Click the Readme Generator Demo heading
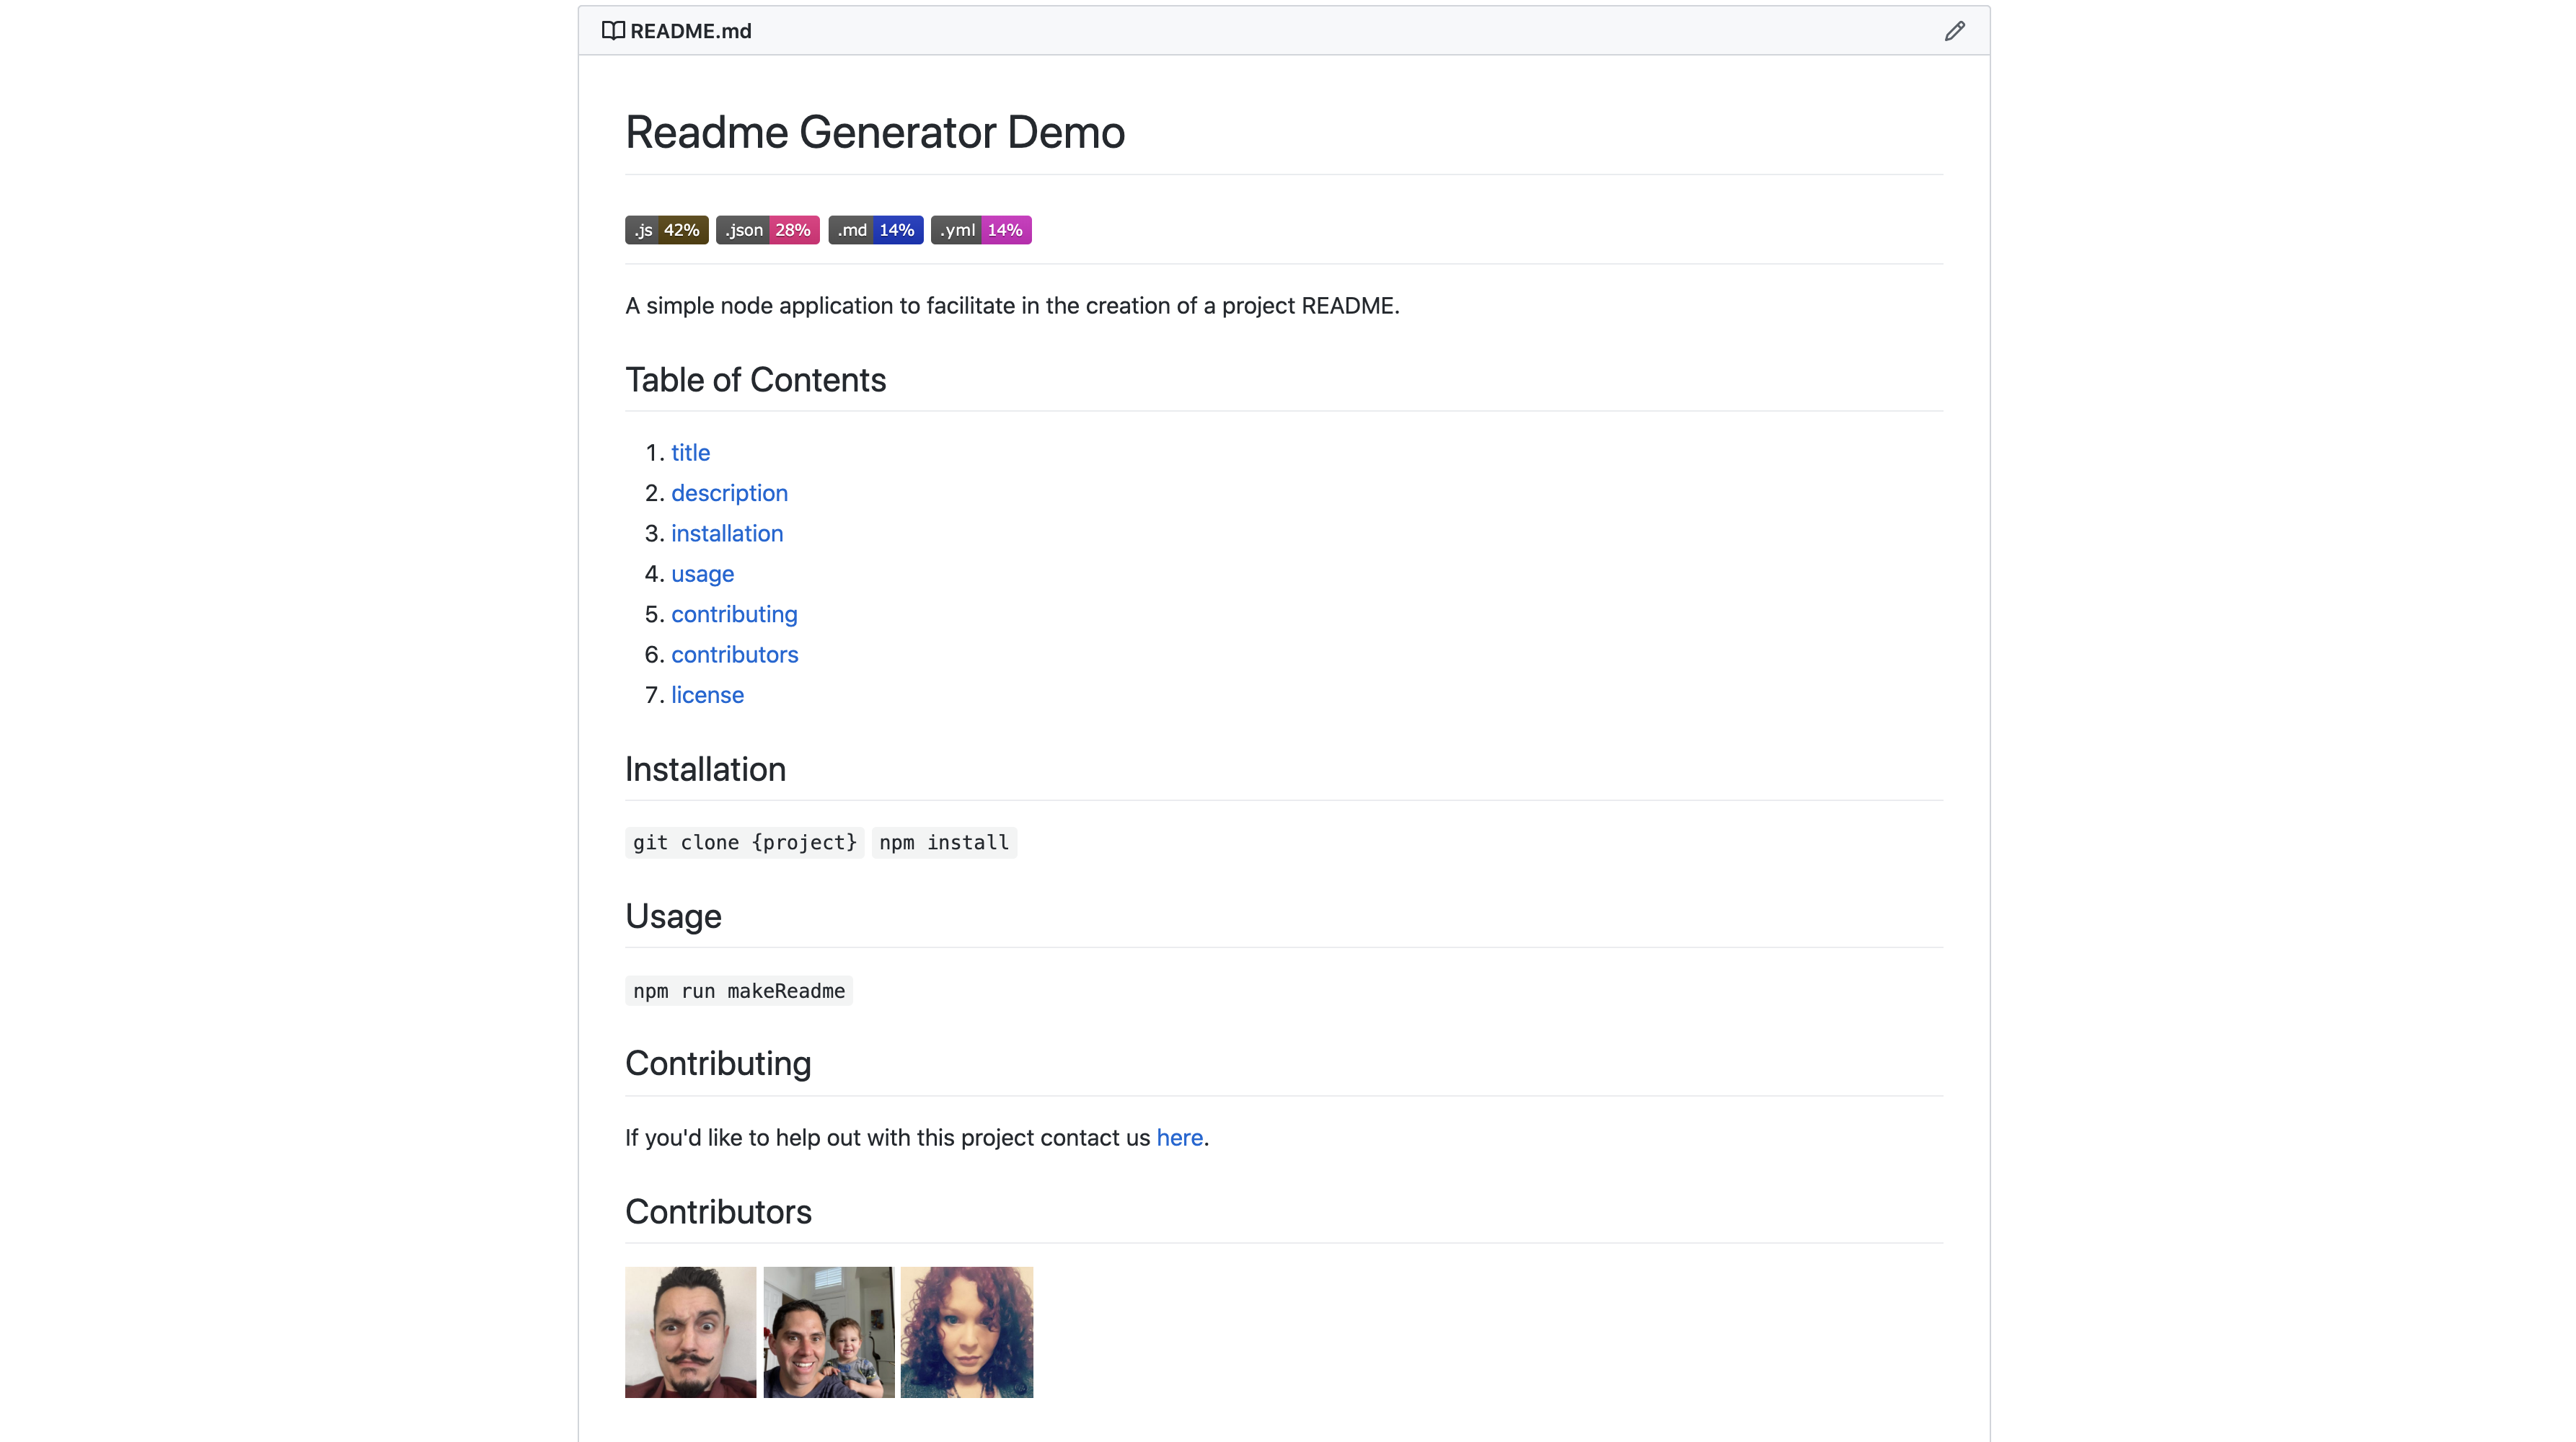2576x1442 pixels. tap(875, 132)
